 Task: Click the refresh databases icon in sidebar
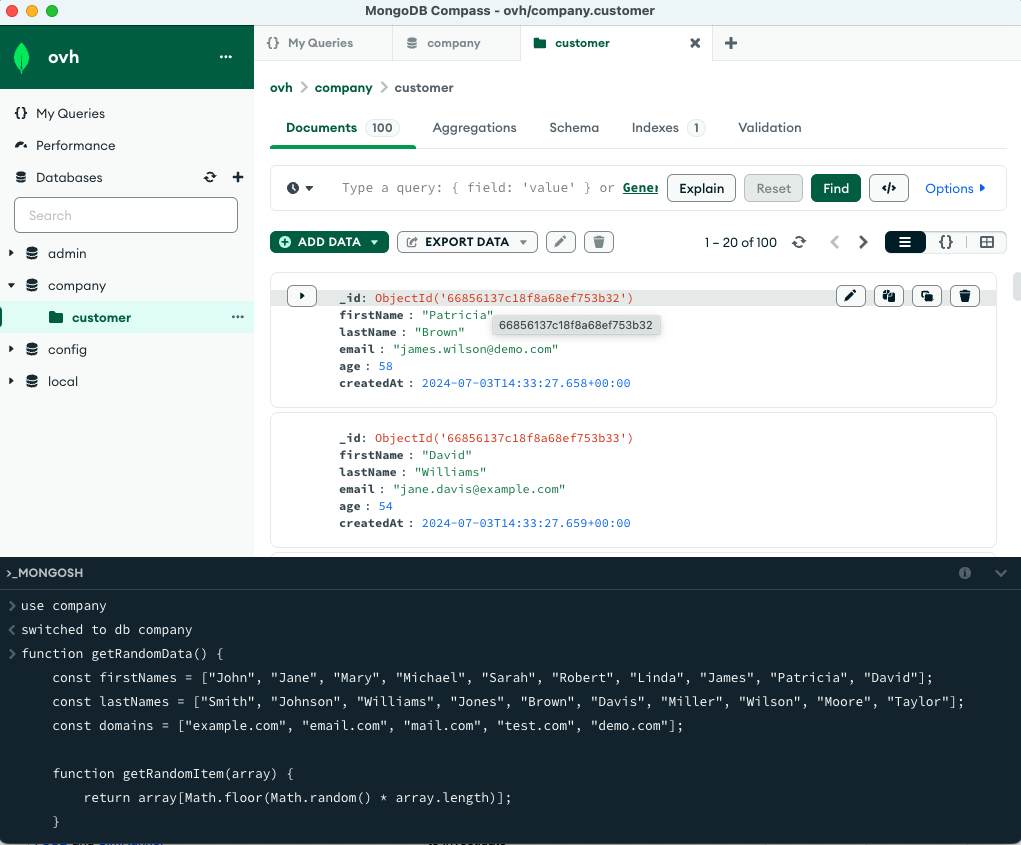coord(210,177)
